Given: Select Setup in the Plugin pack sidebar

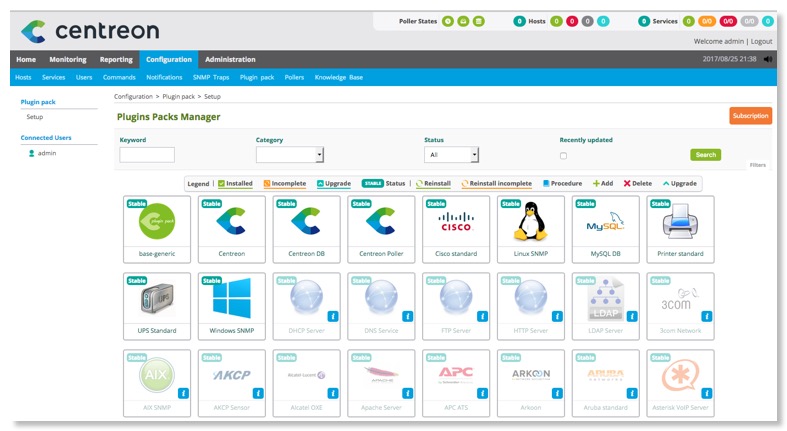Looking at the screenshot, I should (x=35, y=117).
